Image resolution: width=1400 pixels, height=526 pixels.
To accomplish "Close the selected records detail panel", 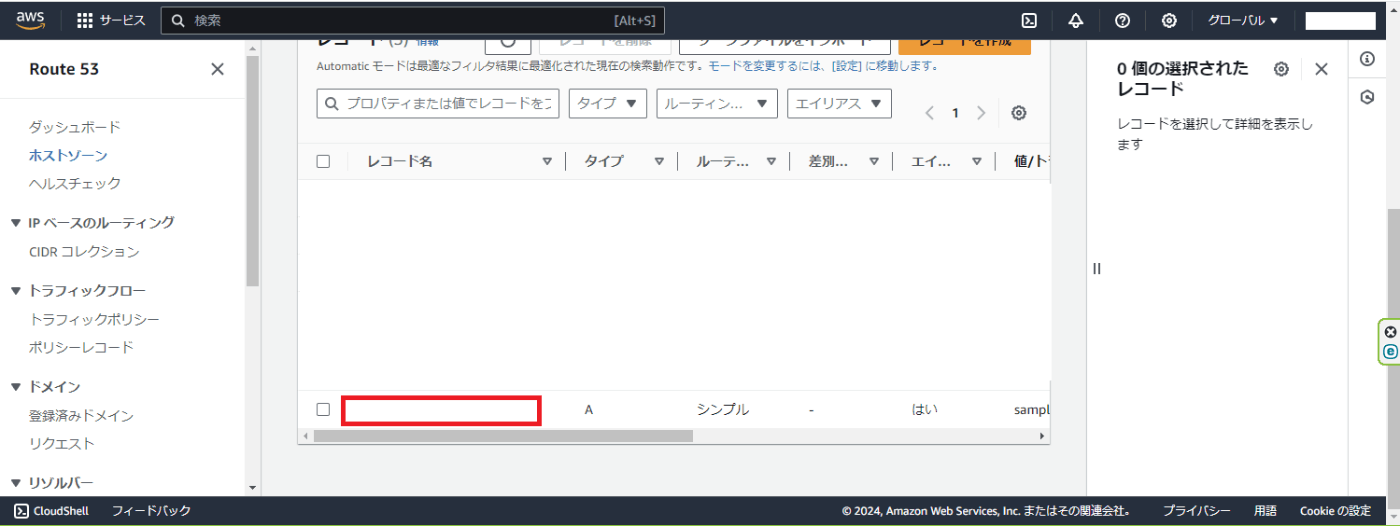I will 1321,69.
